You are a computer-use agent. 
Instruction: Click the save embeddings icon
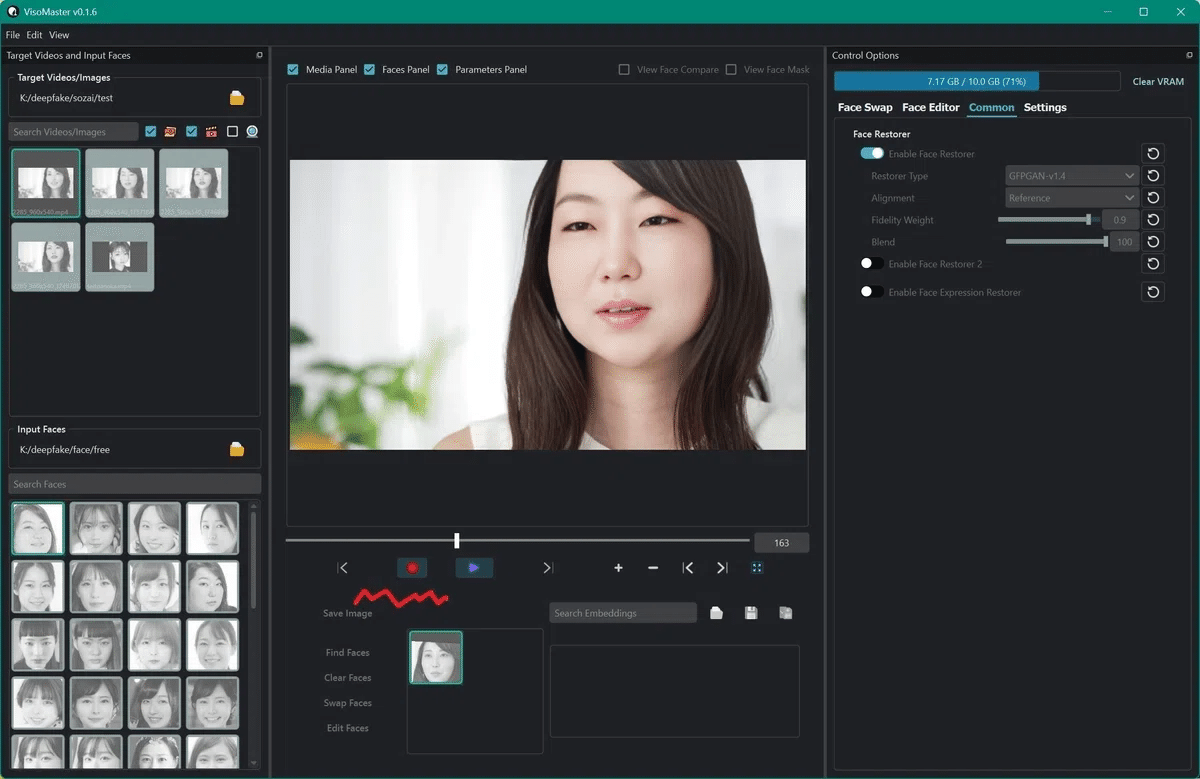click(751, 612)
